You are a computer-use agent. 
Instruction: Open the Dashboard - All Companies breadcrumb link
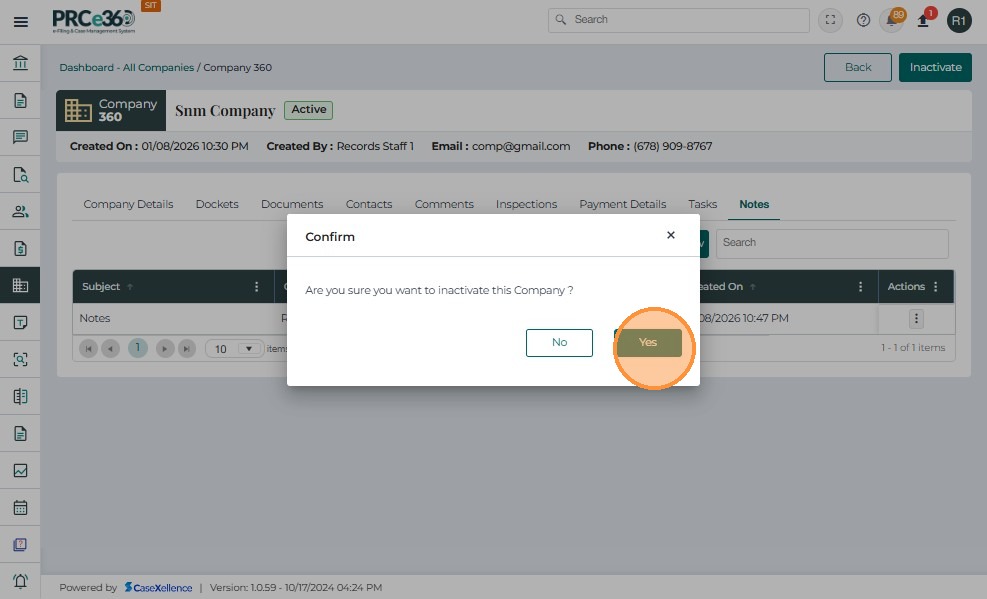[x=127, y=67]
